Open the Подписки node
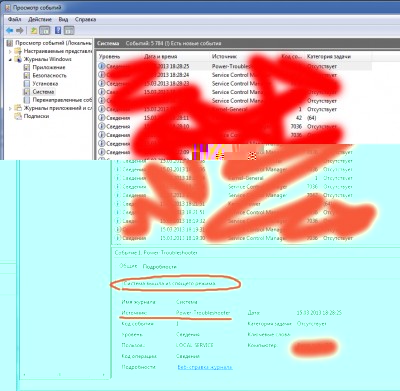Image resolution: width=400 pixels, height=391 pixels. [x=36, y=116]
